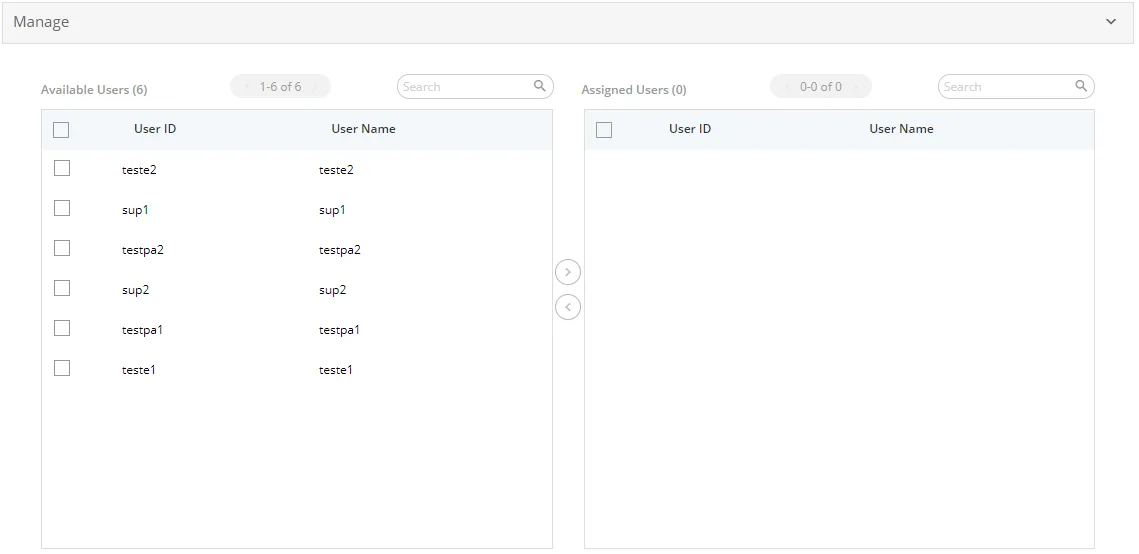Click testpa1 in the User Name column
Screen dimensions: 1139x554
tap(339, 330)
